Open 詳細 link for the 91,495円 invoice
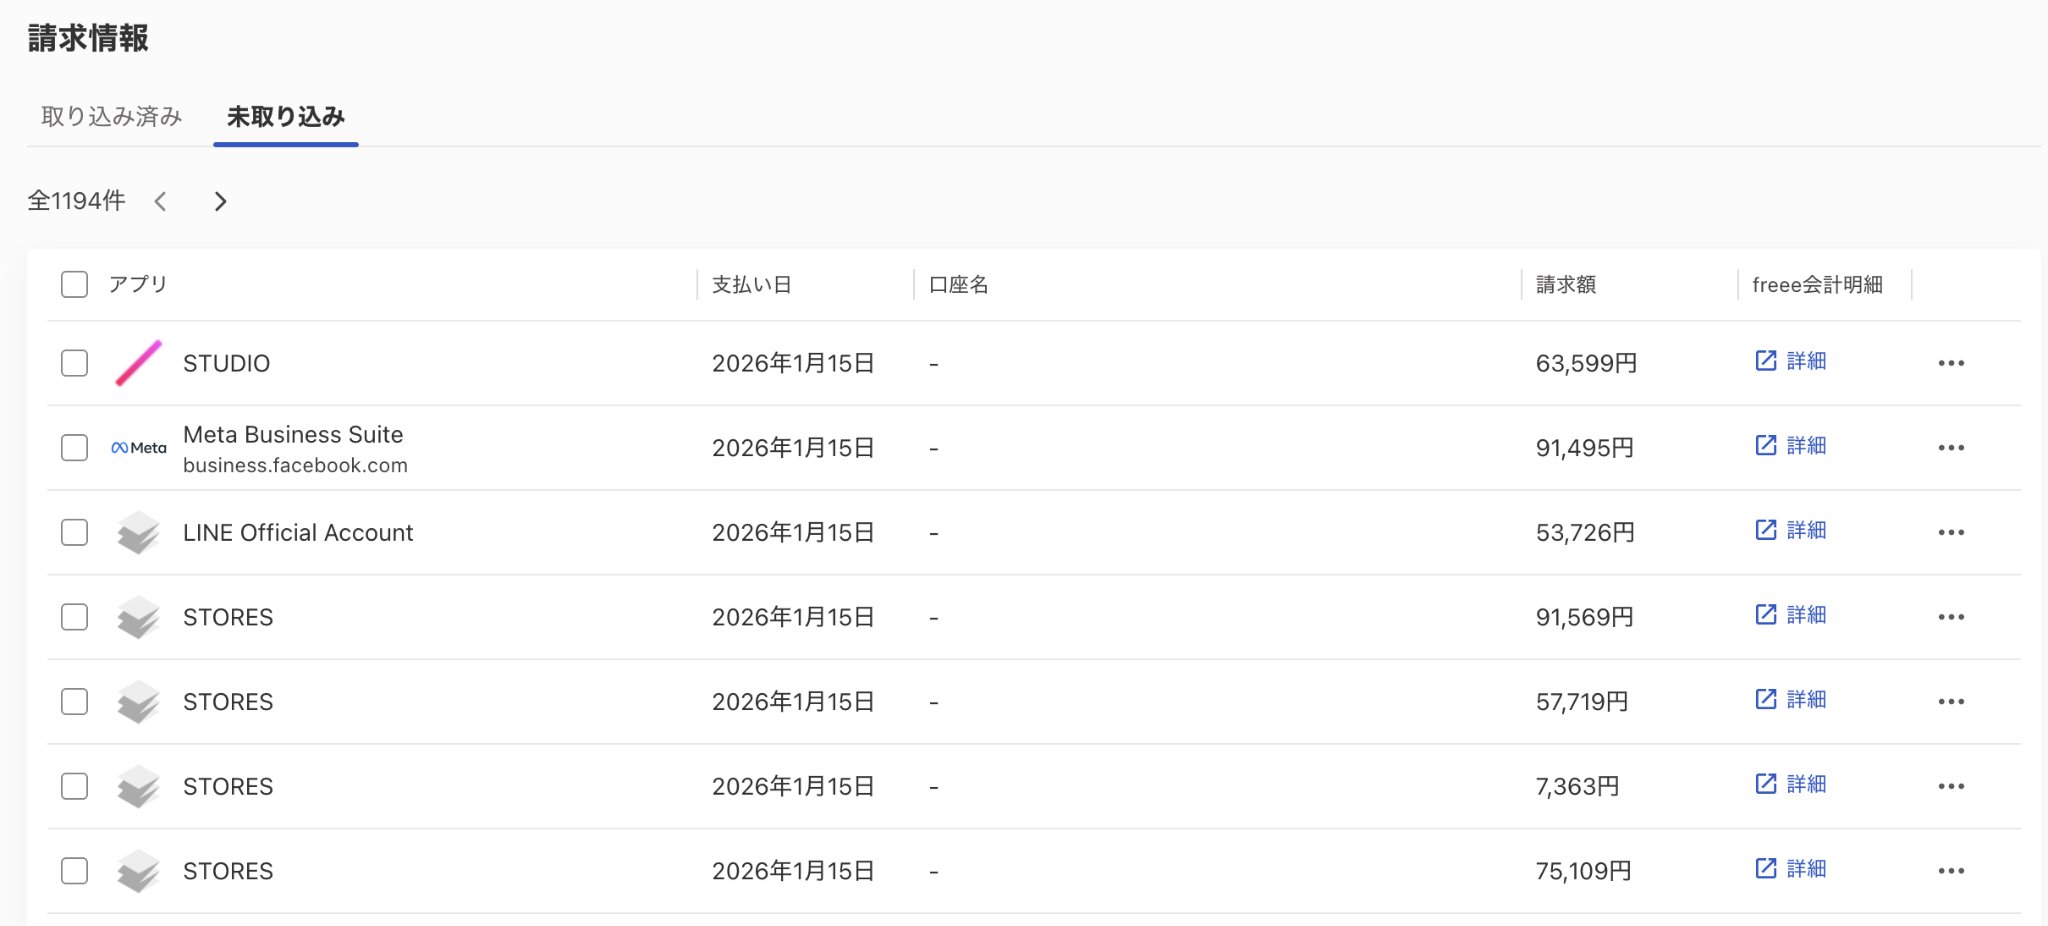Viewport: 2048px width, 926px height. pos(1805,446)
